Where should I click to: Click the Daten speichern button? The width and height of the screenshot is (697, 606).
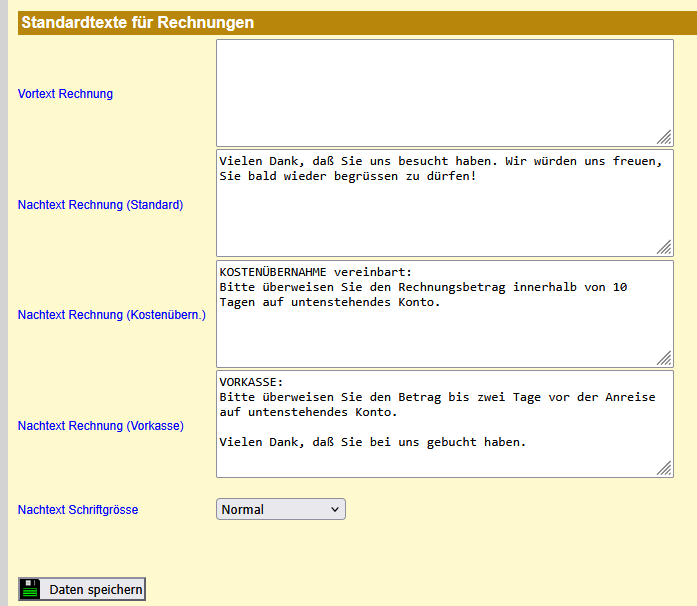(82, 589)
